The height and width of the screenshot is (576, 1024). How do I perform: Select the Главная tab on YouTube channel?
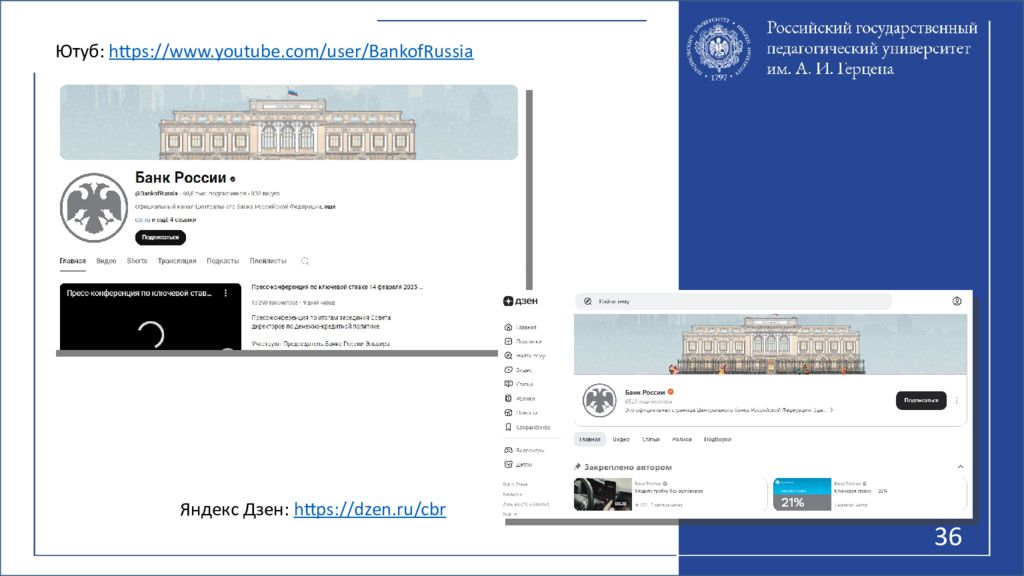[x=72, y=261]
